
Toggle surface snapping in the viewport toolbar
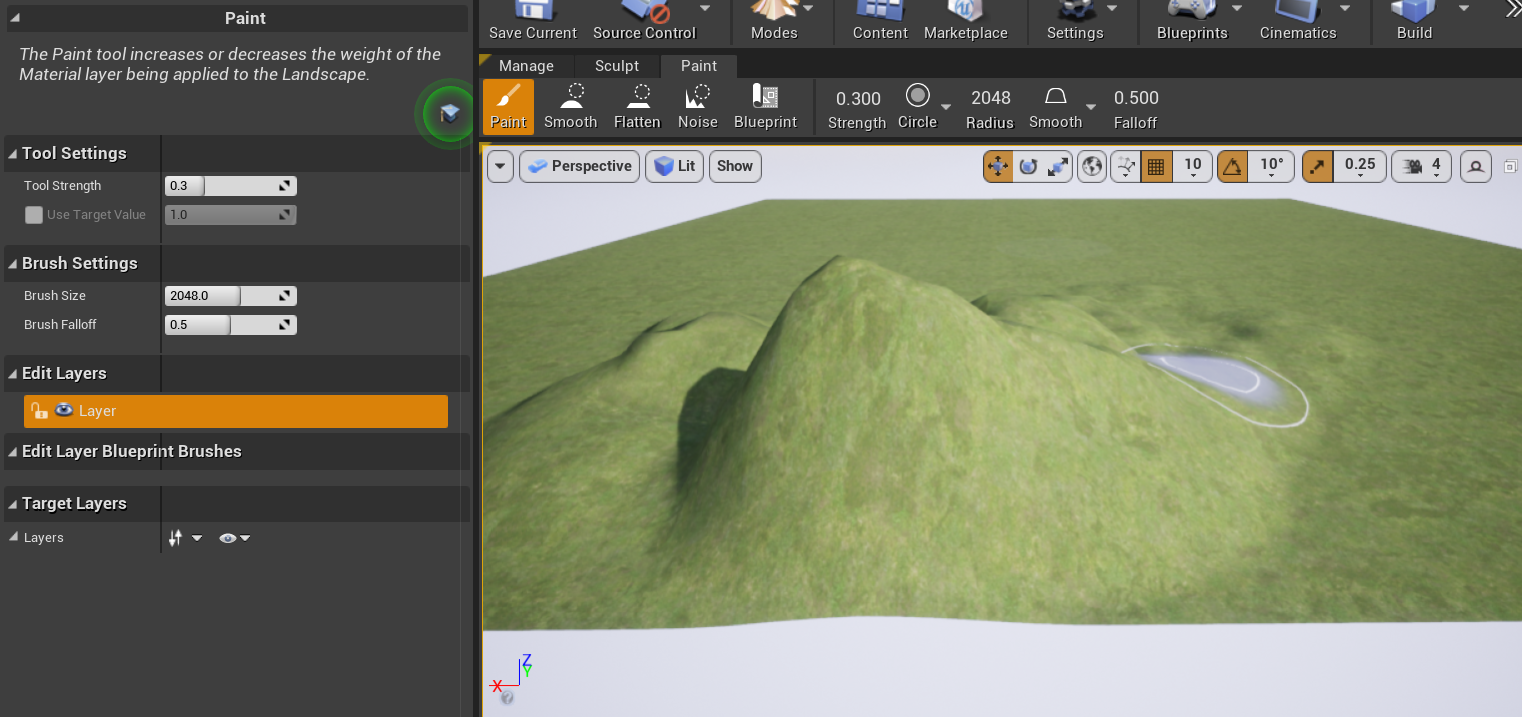click(1126, 166)
